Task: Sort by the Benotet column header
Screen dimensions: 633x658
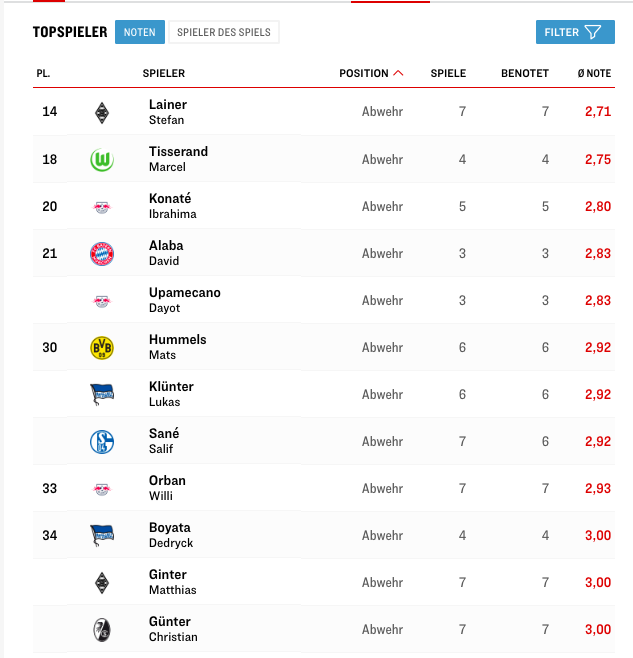Action: [x=525, y=73]
